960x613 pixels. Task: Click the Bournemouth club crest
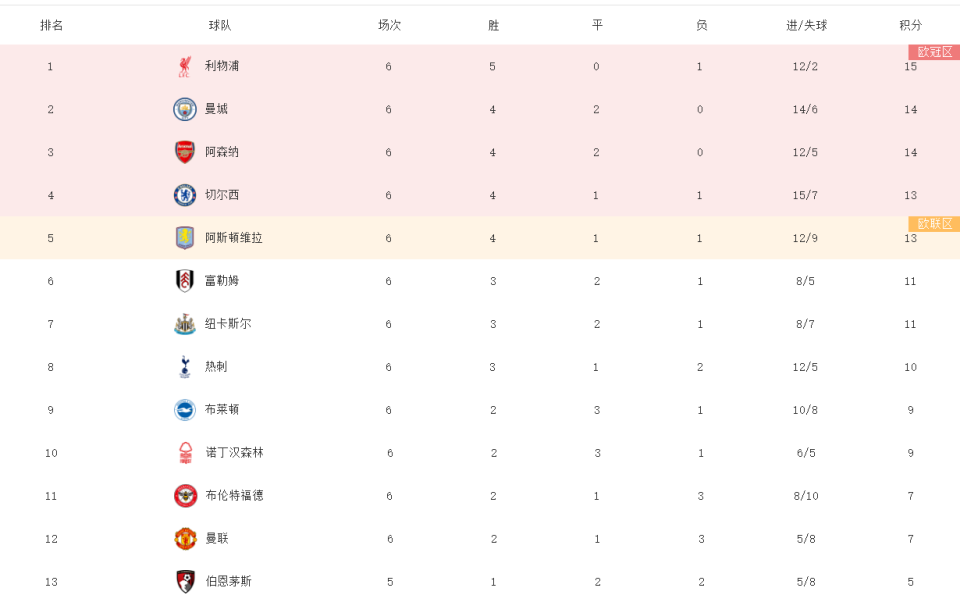click(x=185, y=581)
